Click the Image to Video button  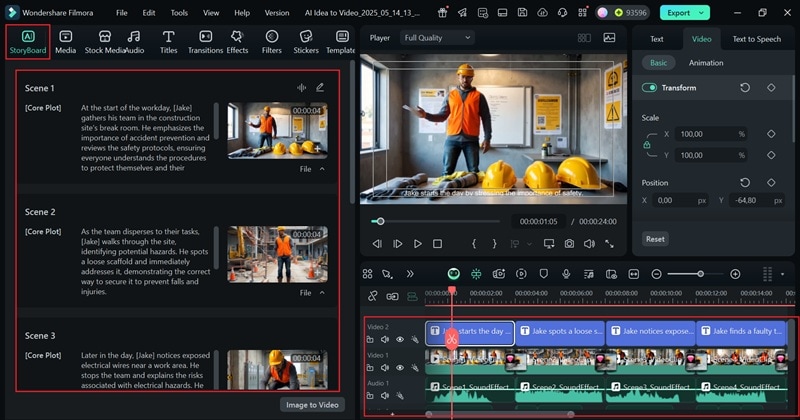coord(312,405)
